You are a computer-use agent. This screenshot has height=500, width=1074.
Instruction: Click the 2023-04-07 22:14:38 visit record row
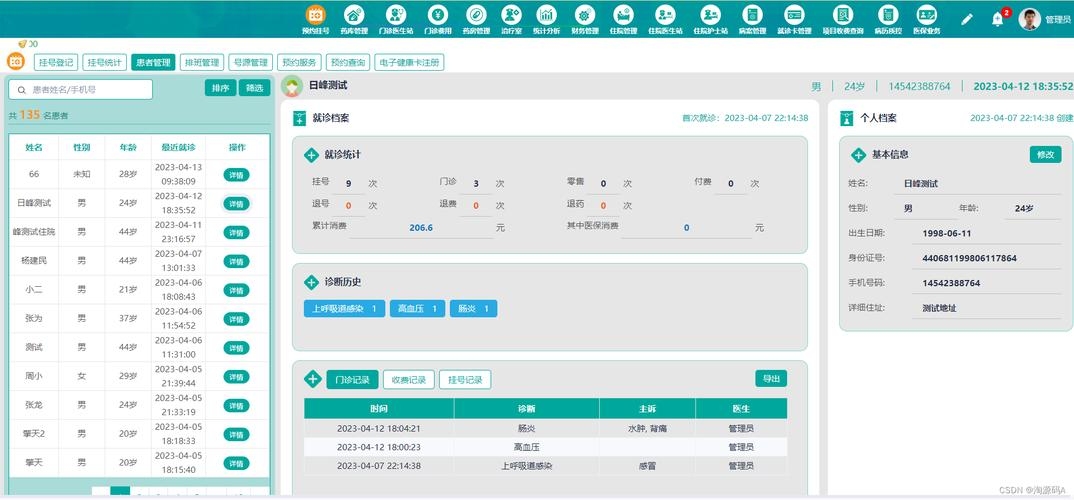(x=545, y=466)
